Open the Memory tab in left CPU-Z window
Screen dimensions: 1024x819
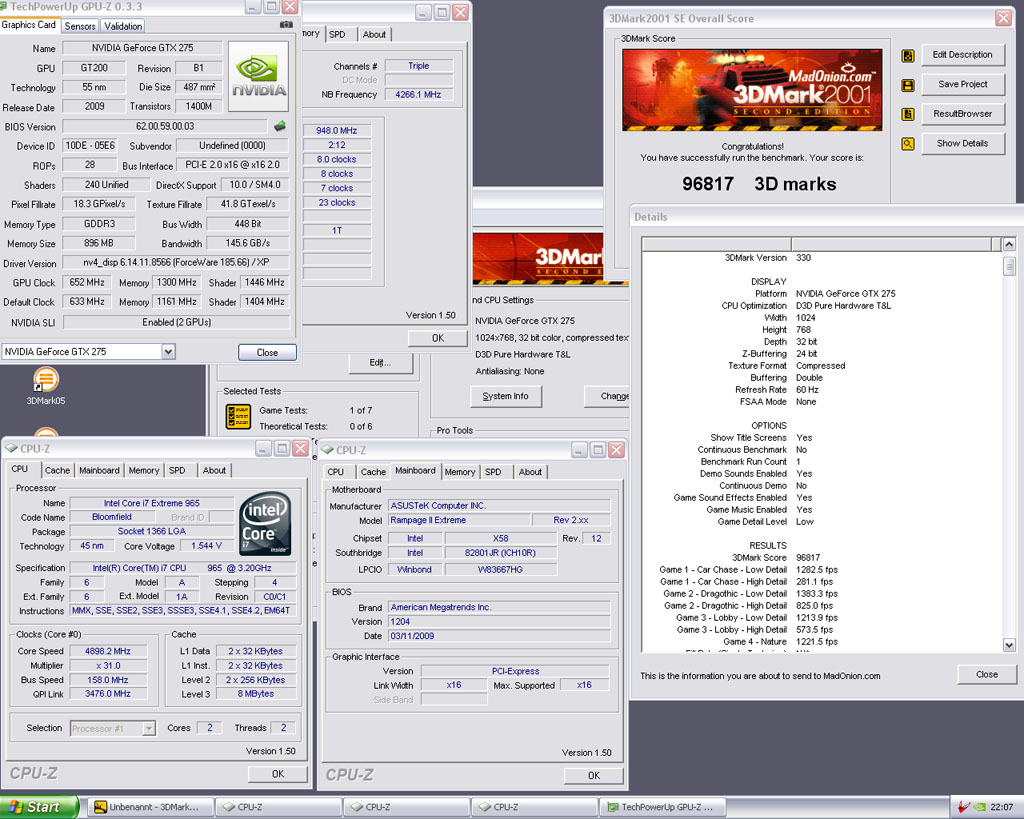click(144, 470)
